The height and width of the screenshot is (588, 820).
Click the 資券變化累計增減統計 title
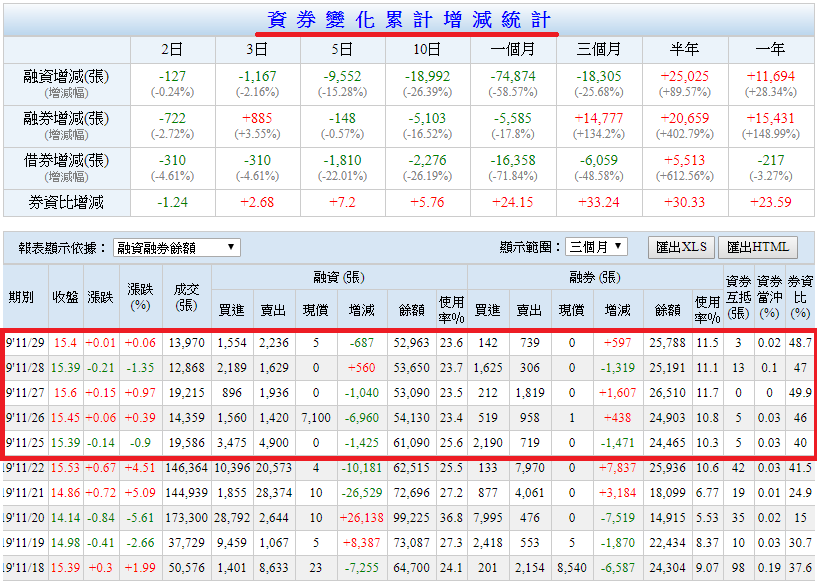point(409,20)
